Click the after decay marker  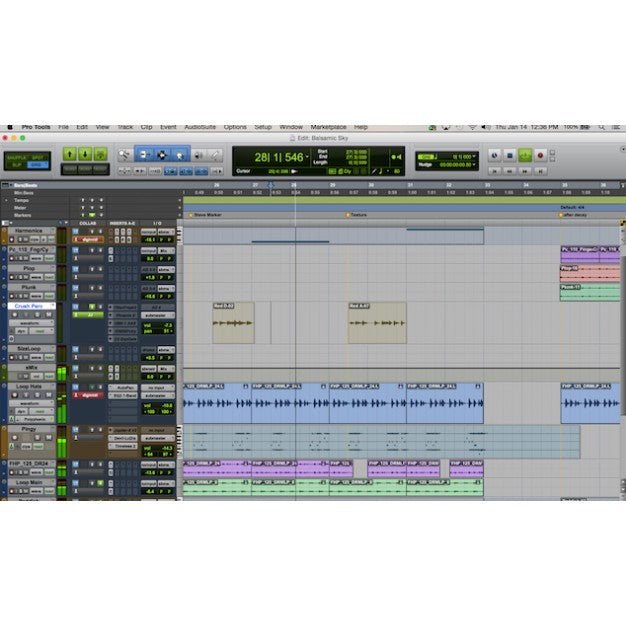coord(574,215)
